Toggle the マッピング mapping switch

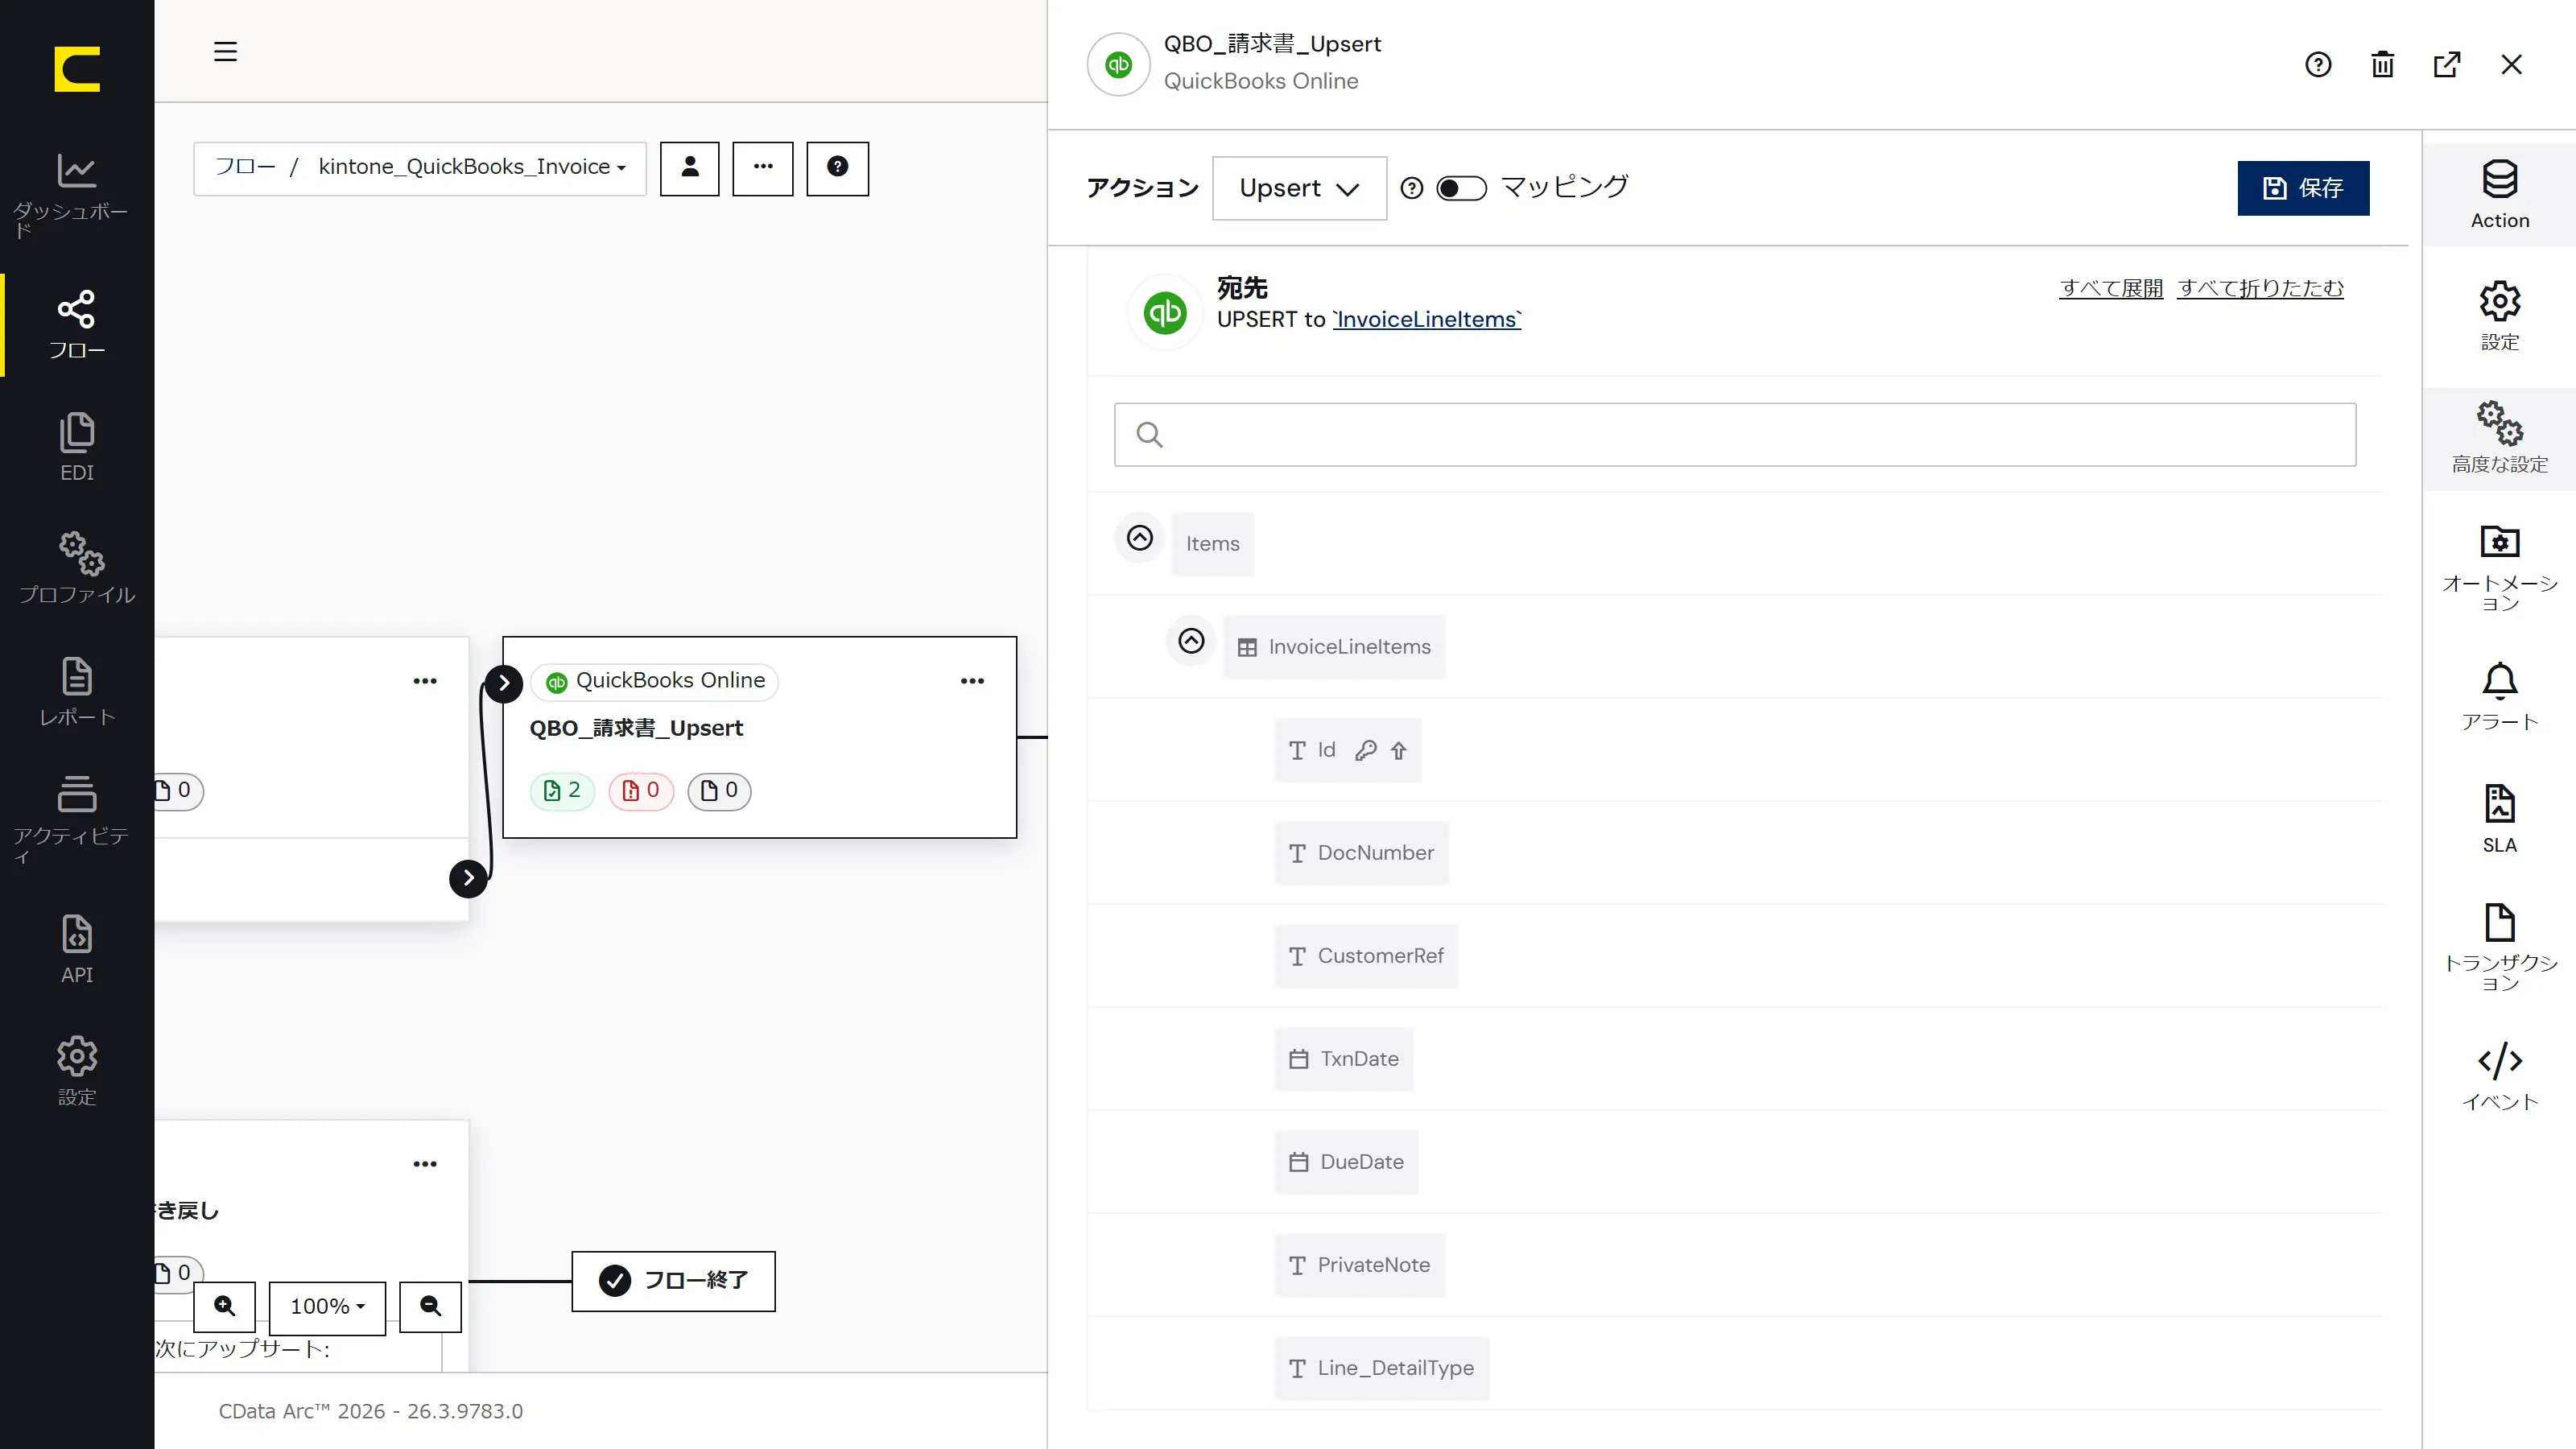pos(1461,188)
